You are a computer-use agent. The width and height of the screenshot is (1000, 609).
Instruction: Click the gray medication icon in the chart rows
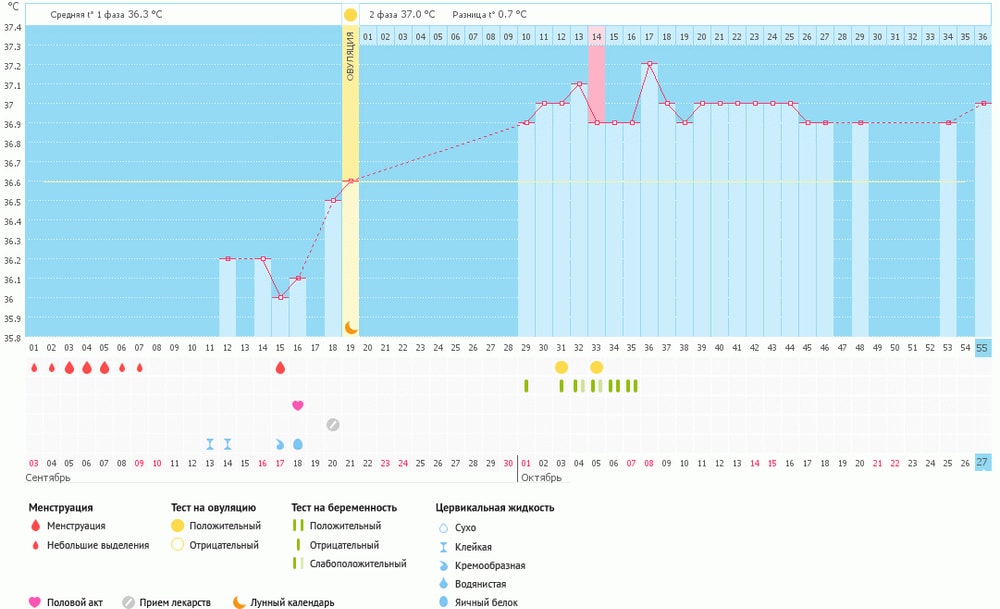(333, 424)
